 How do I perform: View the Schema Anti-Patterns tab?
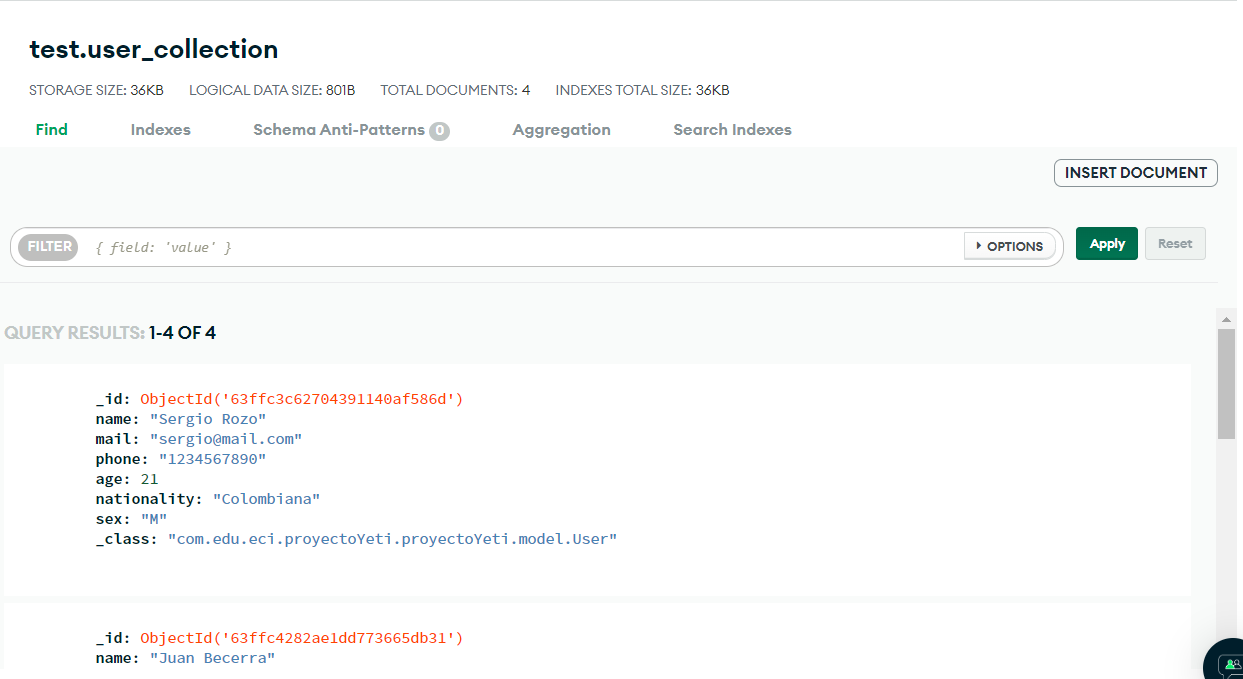point(341,129)
